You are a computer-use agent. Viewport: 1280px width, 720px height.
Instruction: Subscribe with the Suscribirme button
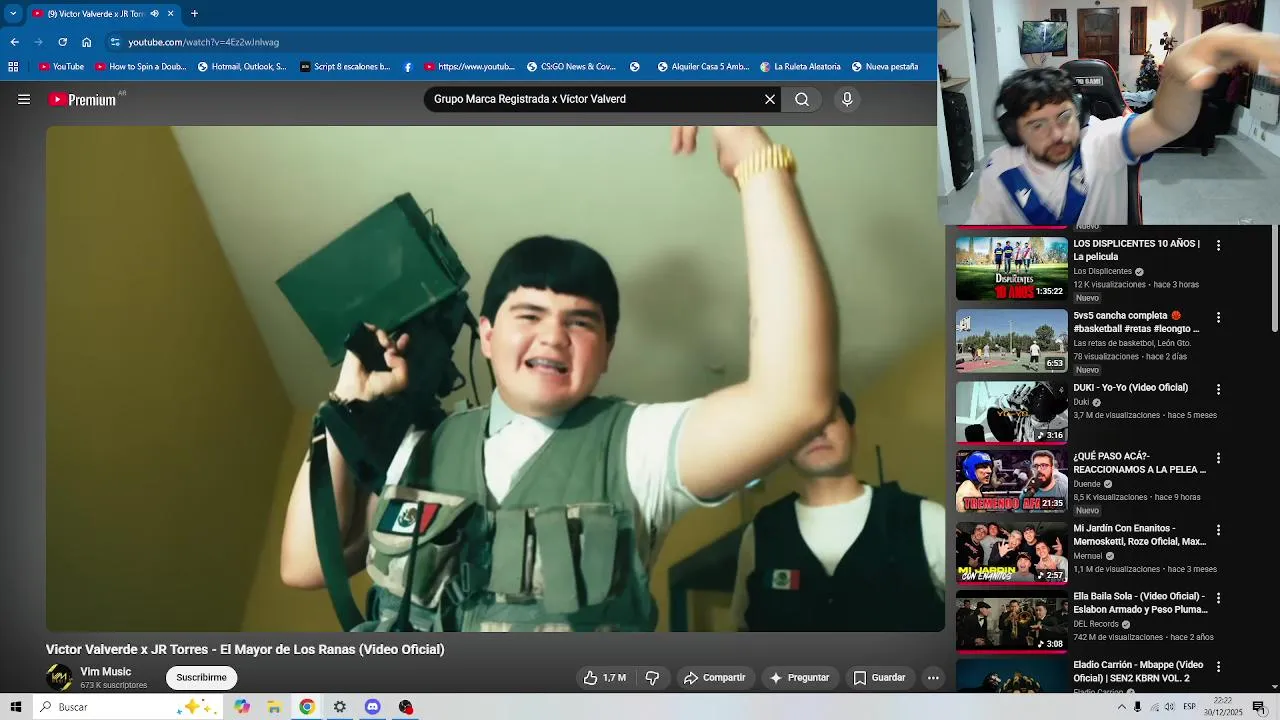[201, 677]
